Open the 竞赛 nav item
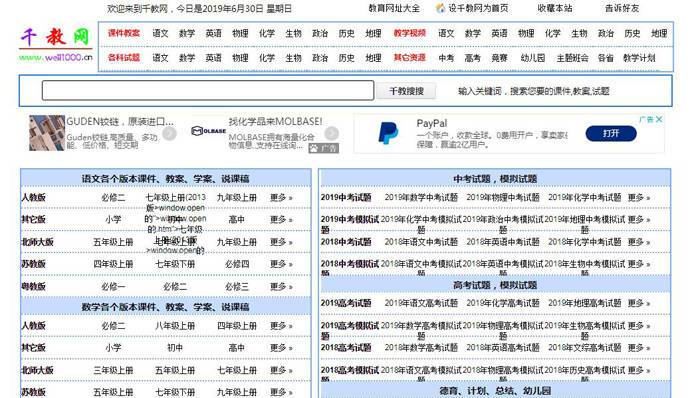 [x=499, y=58]
